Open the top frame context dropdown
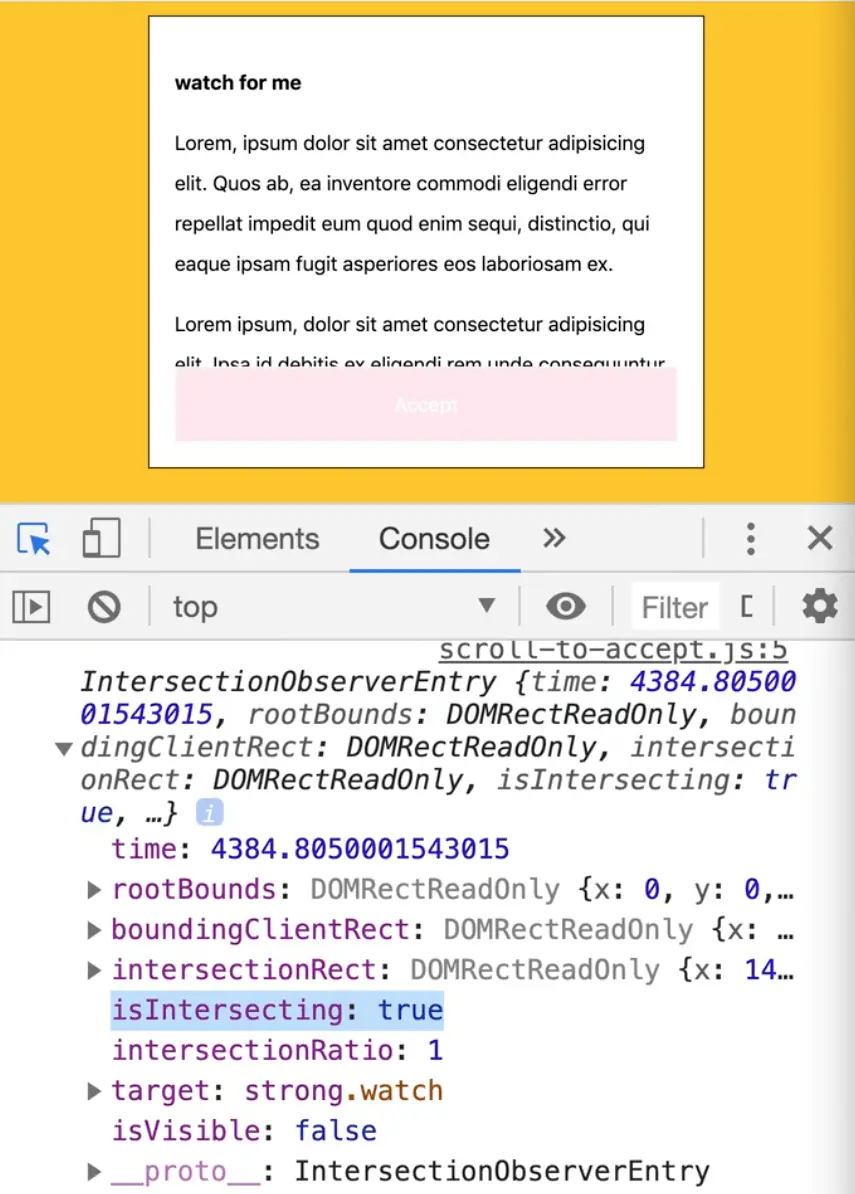The height and width of the screenshot is (1194, 855). (330, 606)
